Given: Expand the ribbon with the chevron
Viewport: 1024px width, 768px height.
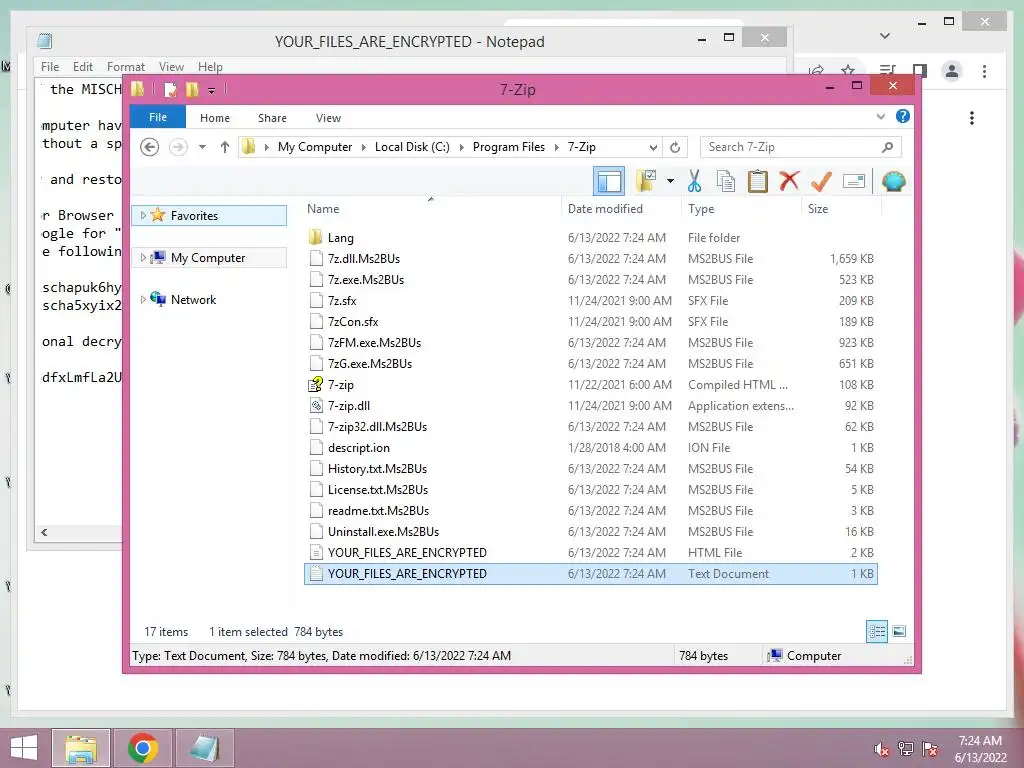Looking at the screenshot, I should point(880,117).
